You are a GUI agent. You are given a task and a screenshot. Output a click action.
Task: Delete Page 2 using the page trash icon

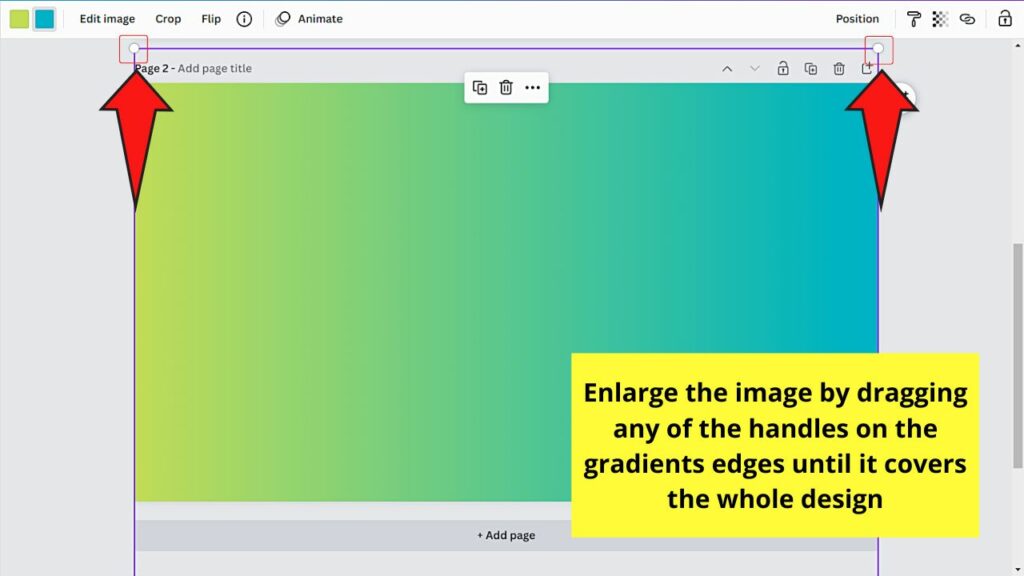[x=839, y=68]
